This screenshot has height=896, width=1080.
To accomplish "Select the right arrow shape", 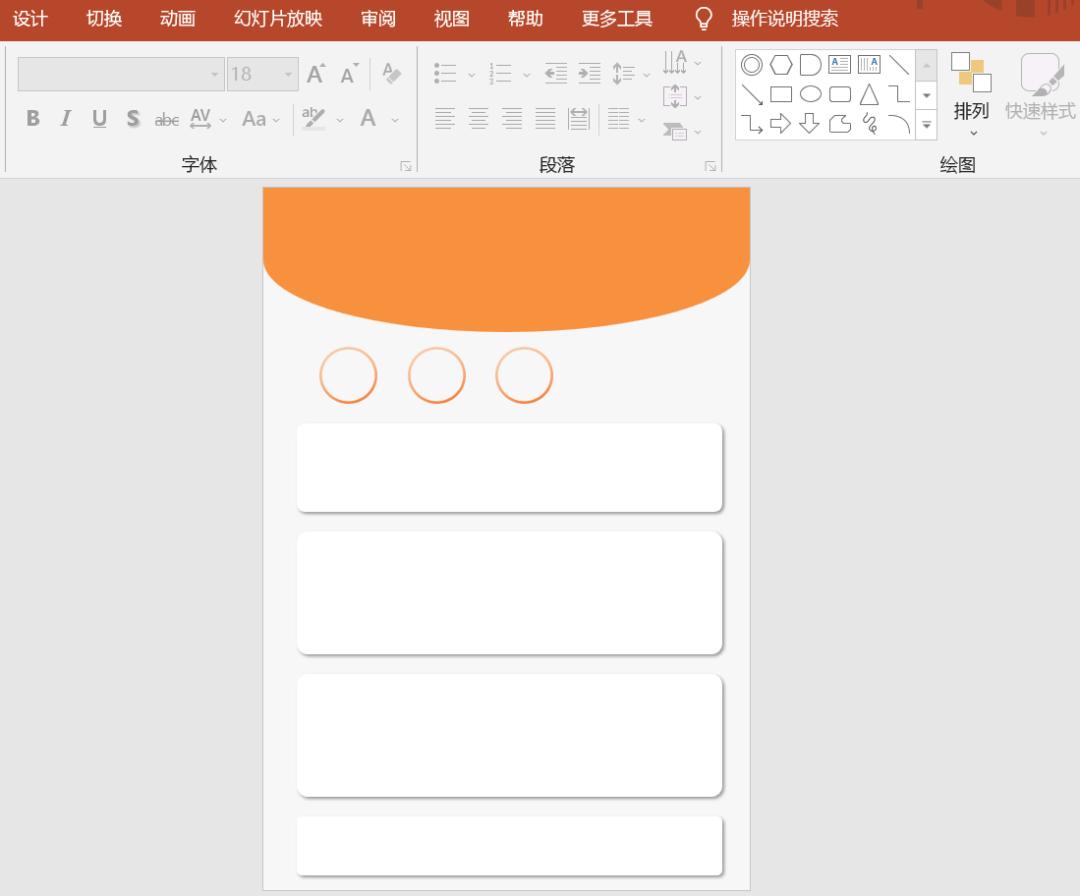I will tap(781, 124).
